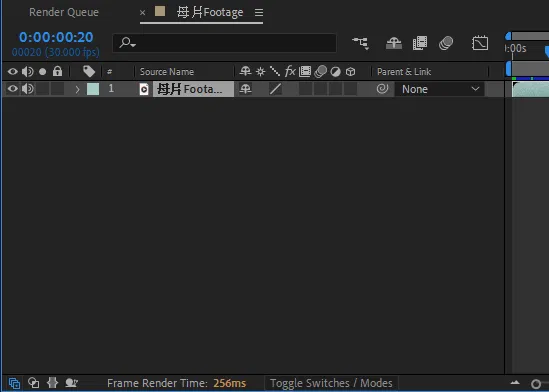This screenshot has height=392, width=549.
Task: Open the Composition Mini-Flowchart icon
Action: pos(360,43)
